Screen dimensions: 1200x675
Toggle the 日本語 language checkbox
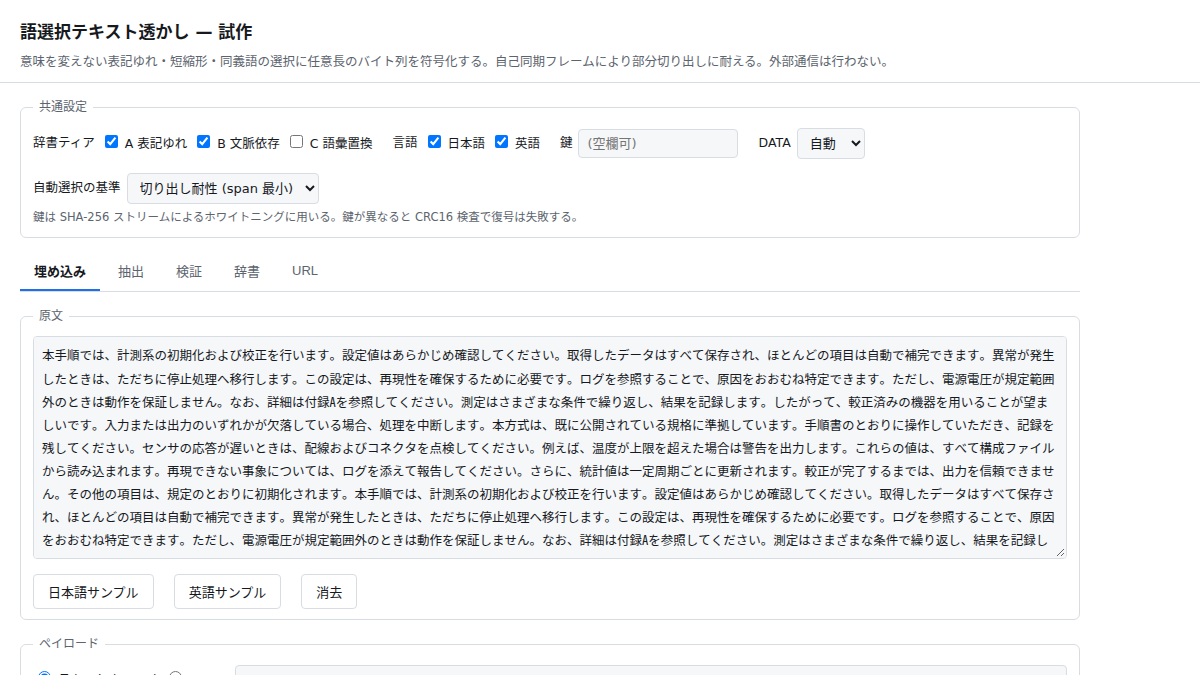click(434, 142)
